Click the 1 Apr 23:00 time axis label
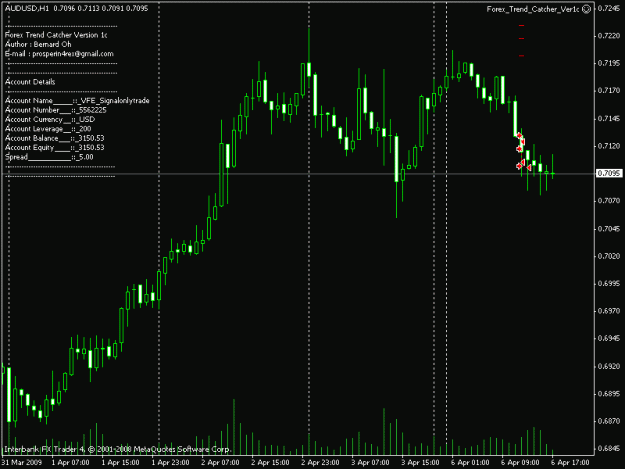Image resolution: width=625 pixels, height=469 pixels. (x=170, y=463)
